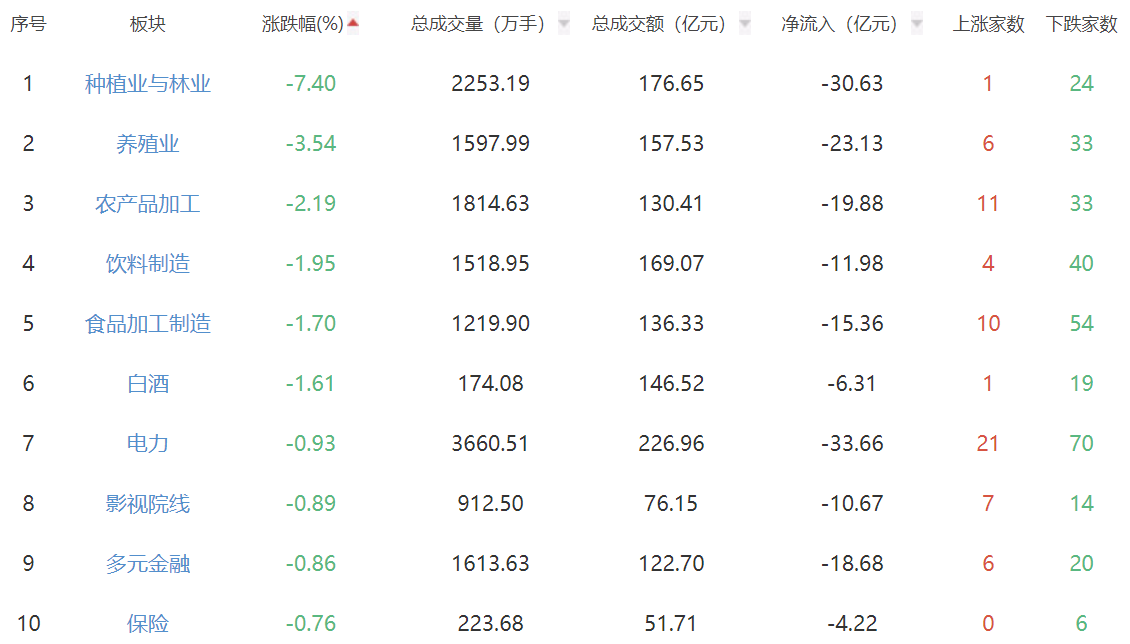The width and height of the screenshot is (1130, 644).
Task: Open the 食品加工制造 sector page
Action: 148,324
